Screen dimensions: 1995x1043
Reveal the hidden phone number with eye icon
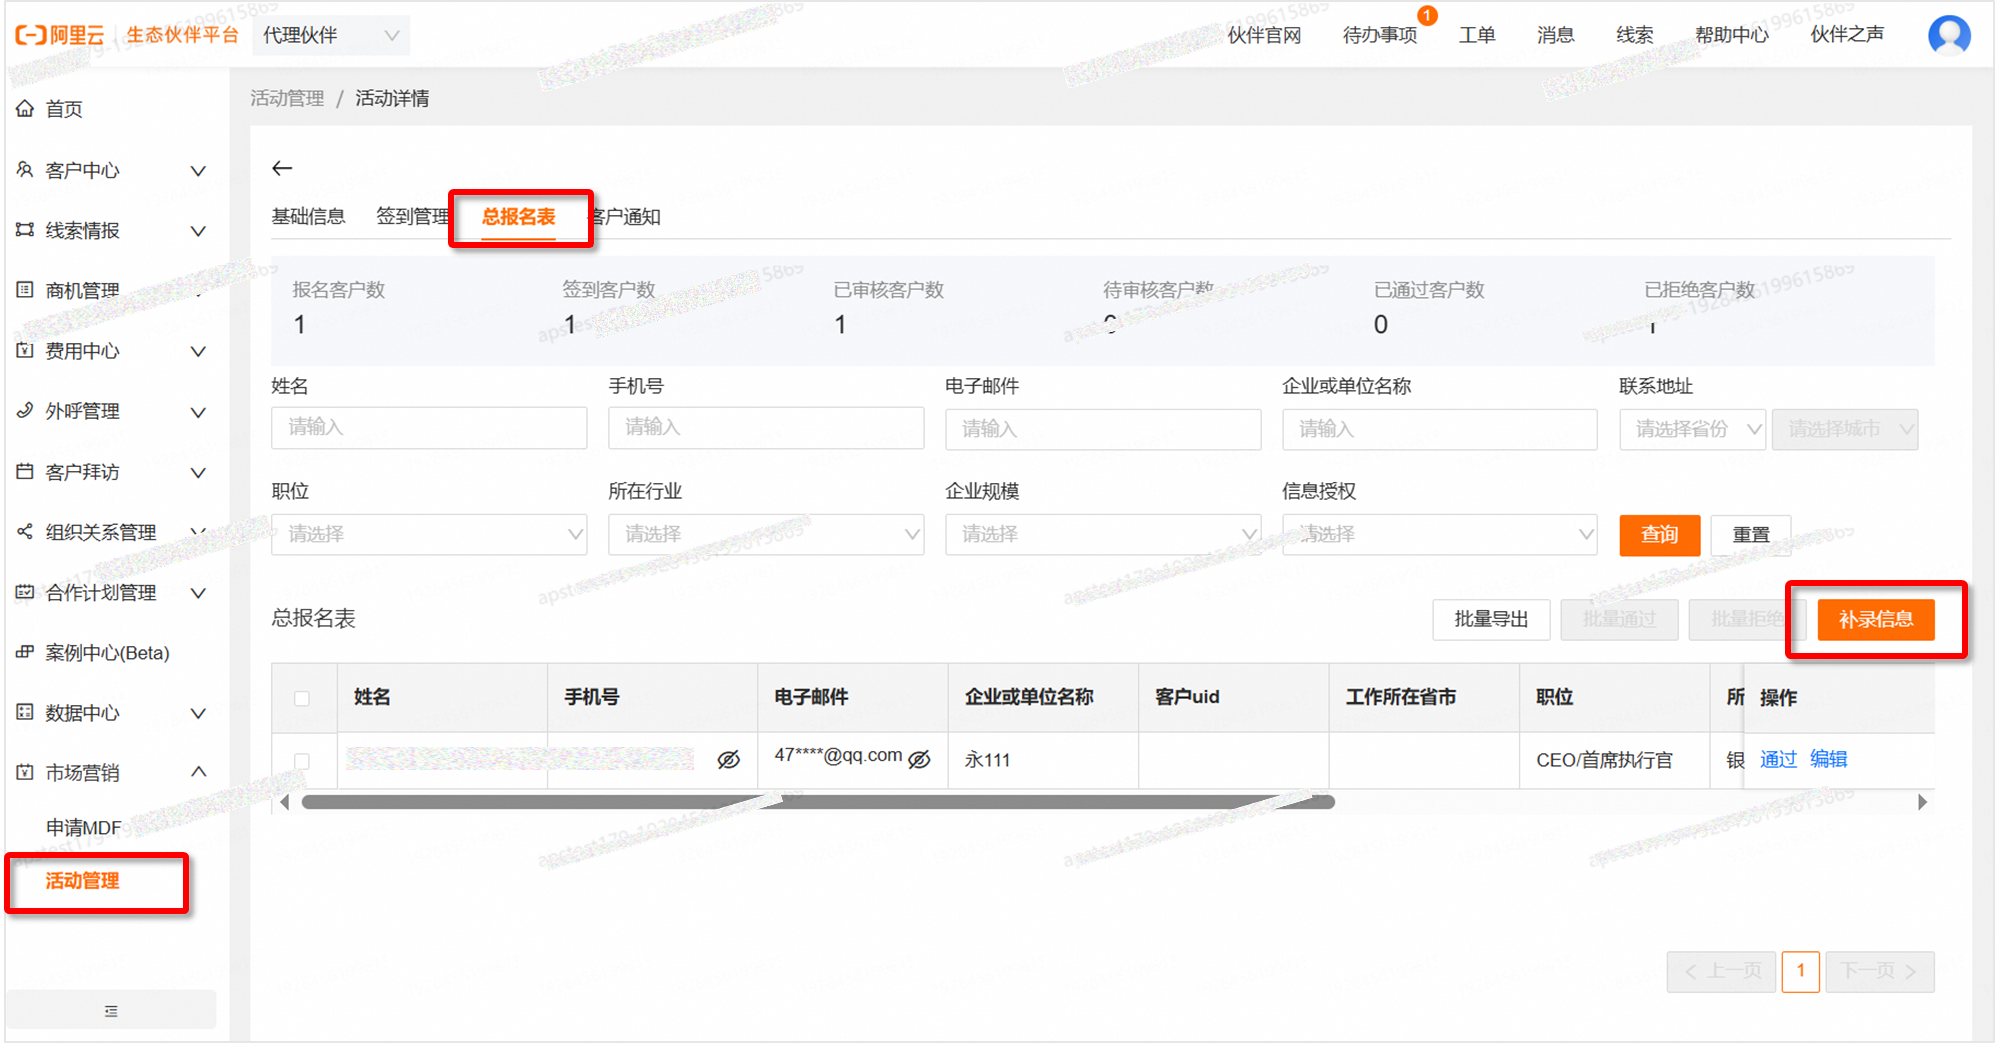tap(729, 760)
